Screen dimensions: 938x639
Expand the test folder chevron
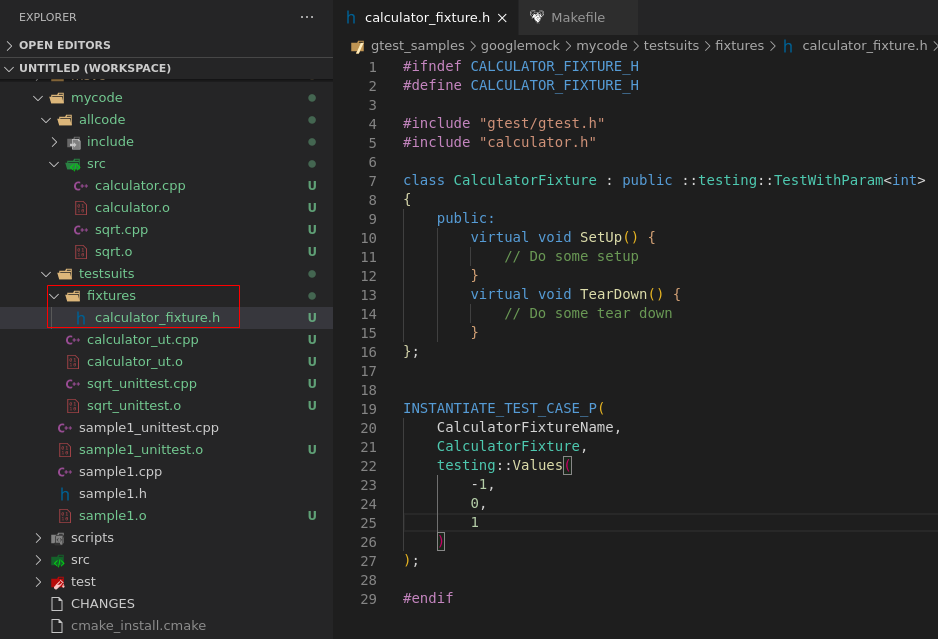click(38, 582)
